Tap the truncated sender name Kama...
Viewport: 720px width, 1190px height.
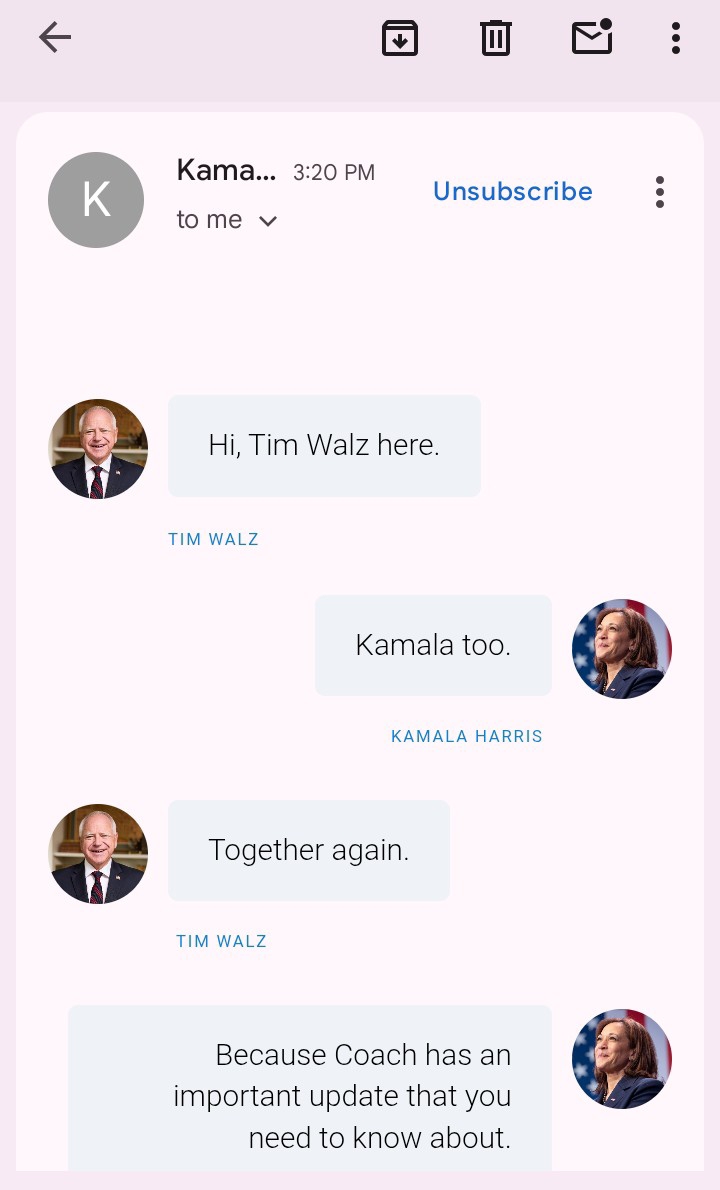coord(226,170)
